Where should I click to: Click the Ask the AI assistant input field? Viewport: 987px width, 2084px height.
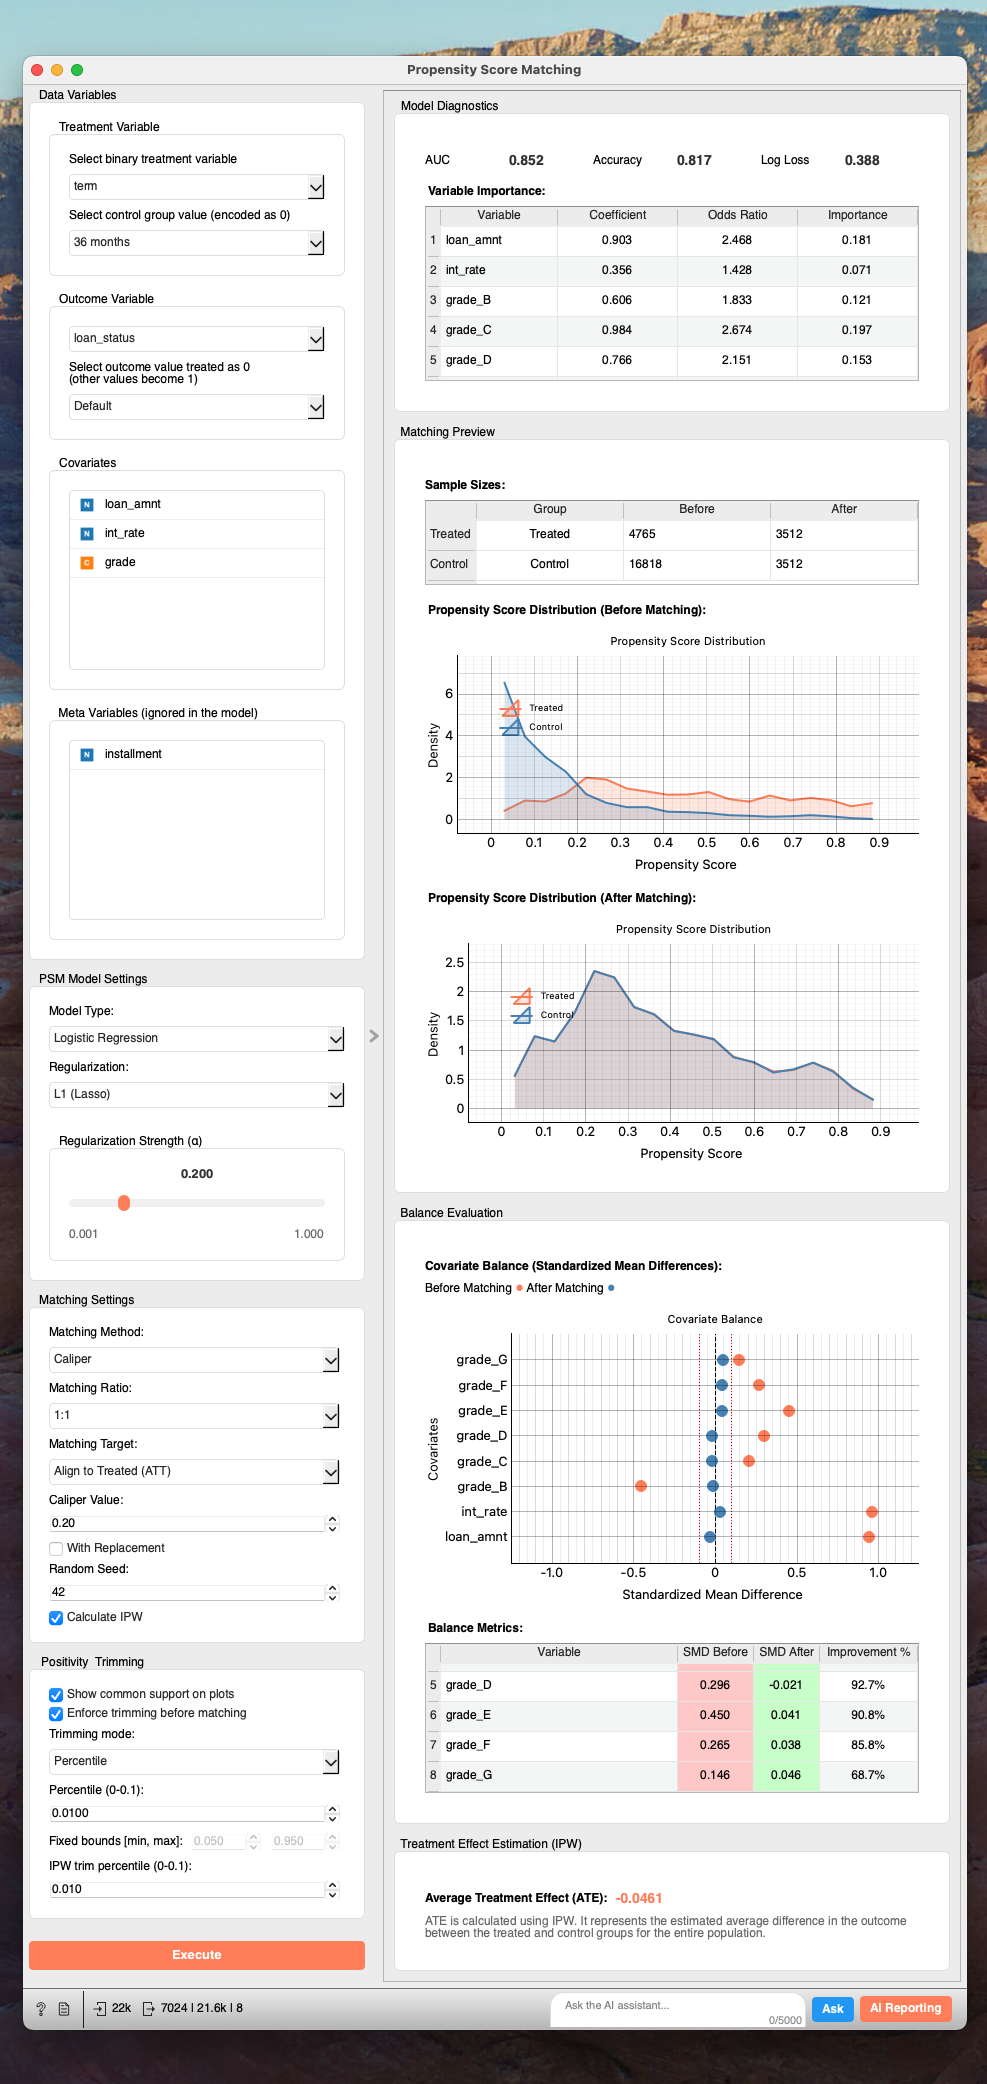(678, 2010)
